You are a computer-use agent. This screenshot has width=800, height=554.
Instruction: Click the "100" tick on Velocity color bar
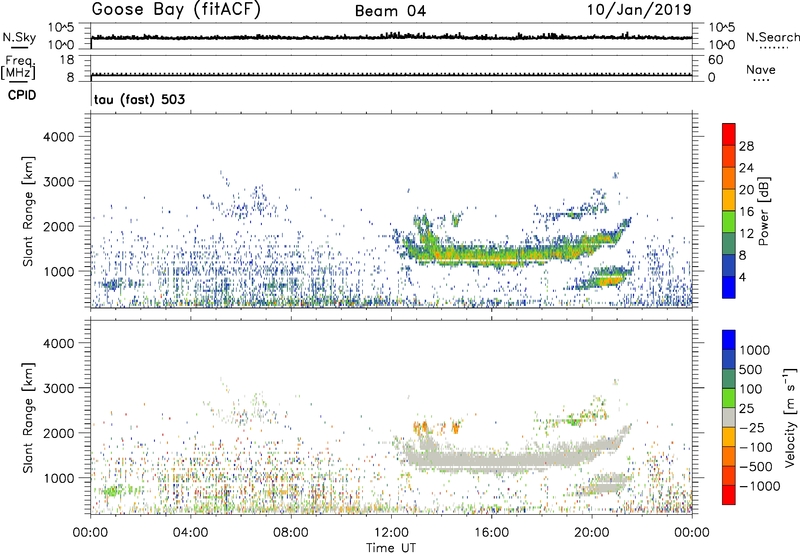click(749, 389)
